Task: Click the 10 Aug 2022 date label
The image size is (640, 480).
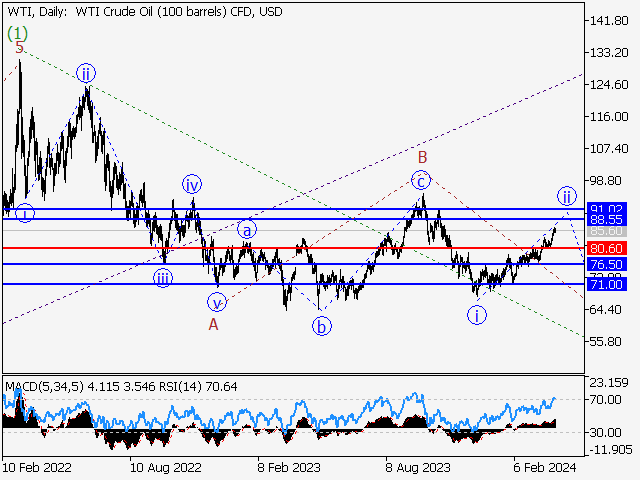Action: click(x=165, y=467)
